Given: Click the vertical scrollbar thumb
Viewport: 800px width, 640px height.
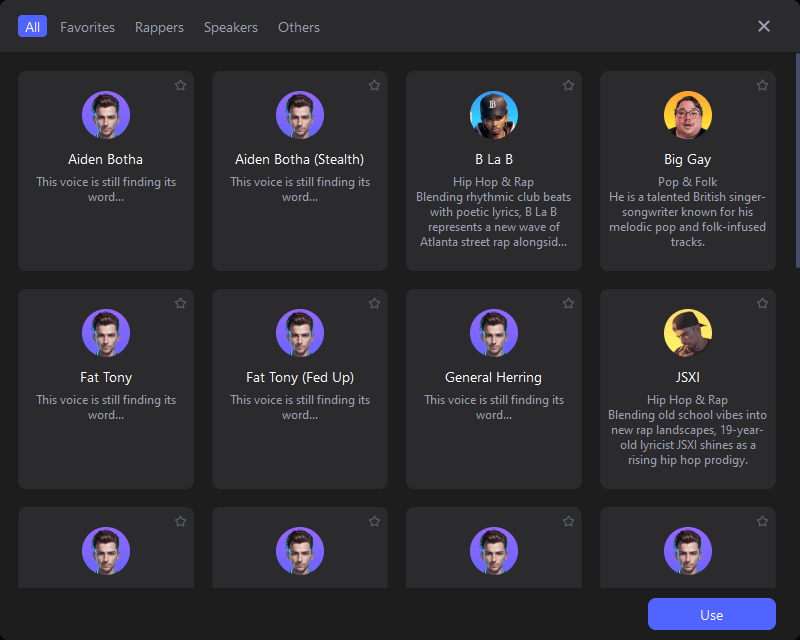Looking at the screenshot, I should pyautogui.click(x=797, y=160).
